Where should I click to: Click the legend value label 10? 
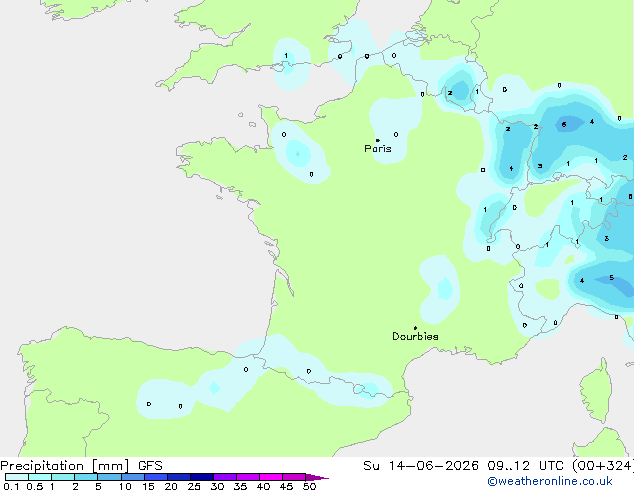pos(125,486)
